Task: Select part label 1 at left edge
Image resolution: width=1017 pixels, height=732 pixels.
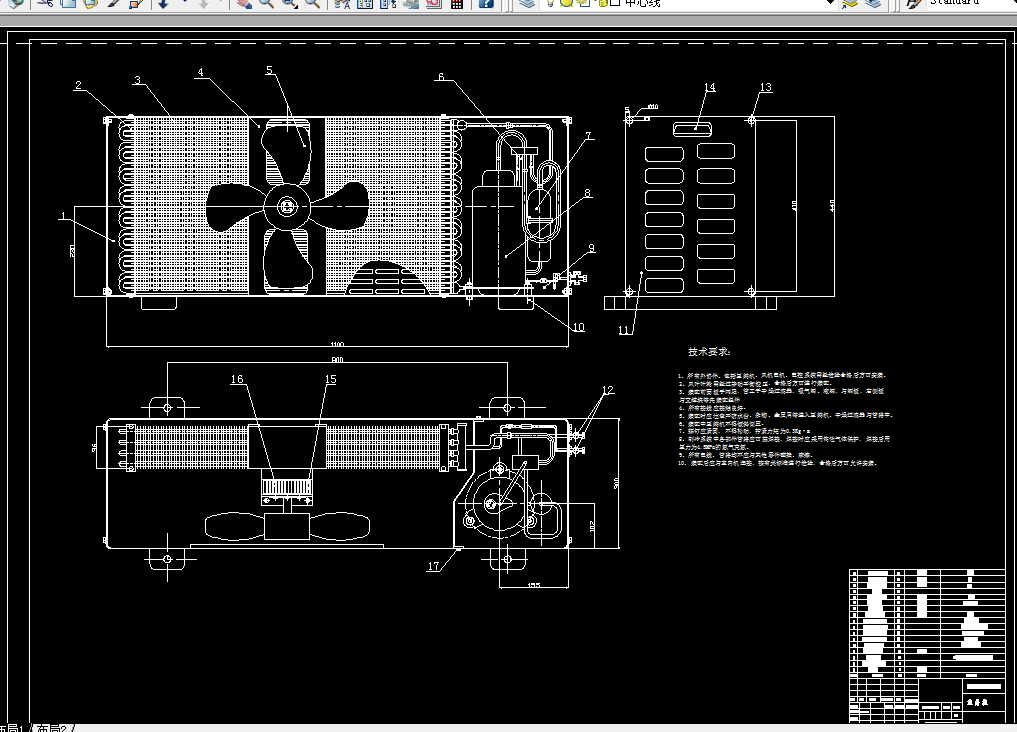Action: click(x=63, y=216)
